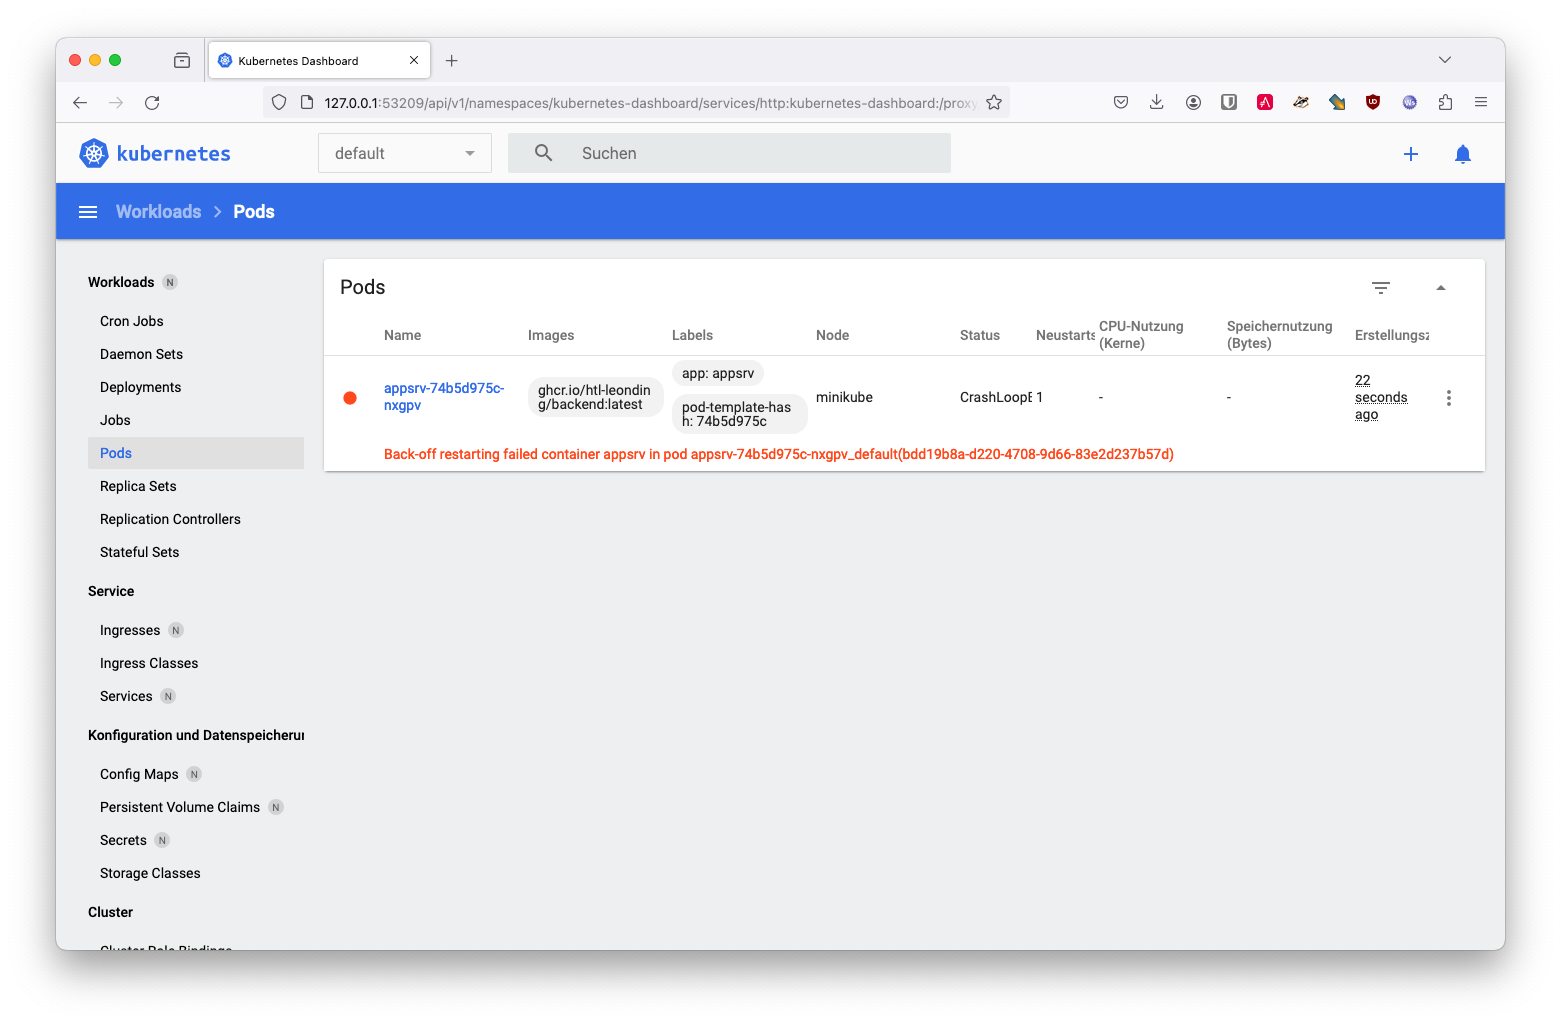Image resolution: width=1561 pixels, height=1024 pixels.
Task: Click the Bitwarden extension icon
Action: [1229, 102]
